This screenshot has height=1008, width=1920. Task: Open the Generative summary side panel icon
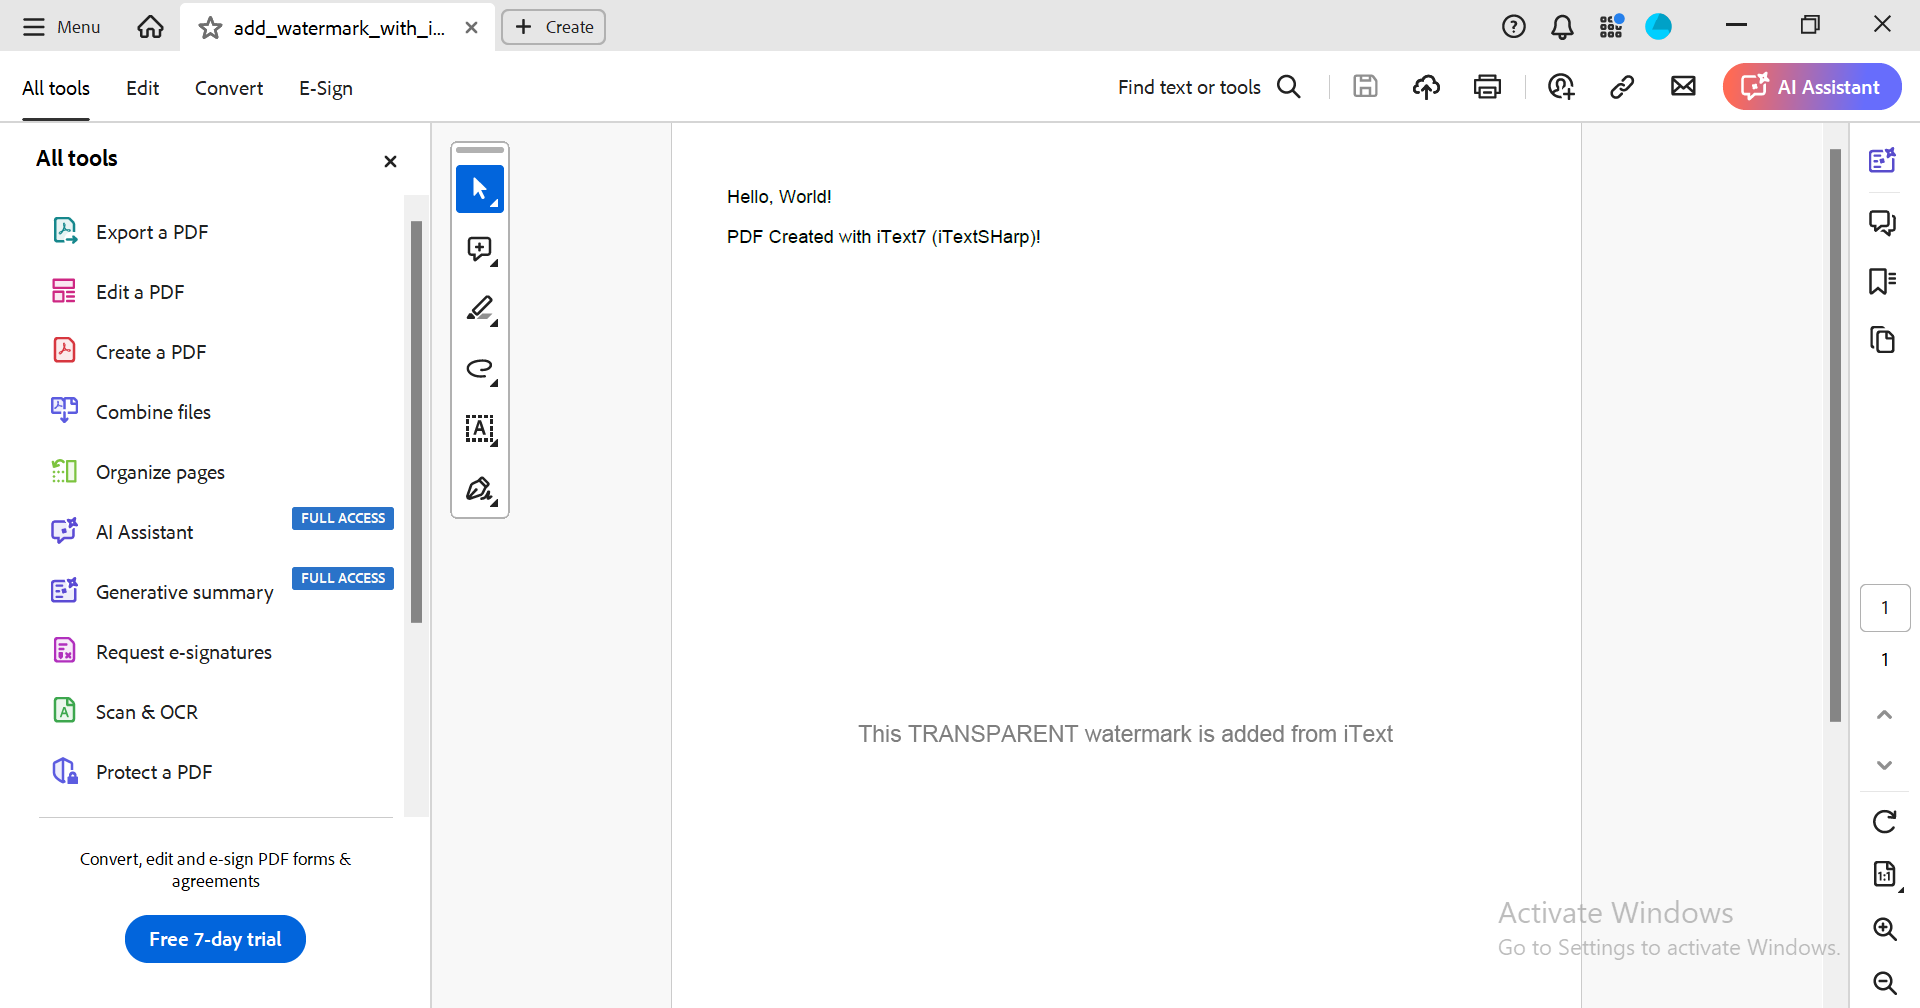1883,160
